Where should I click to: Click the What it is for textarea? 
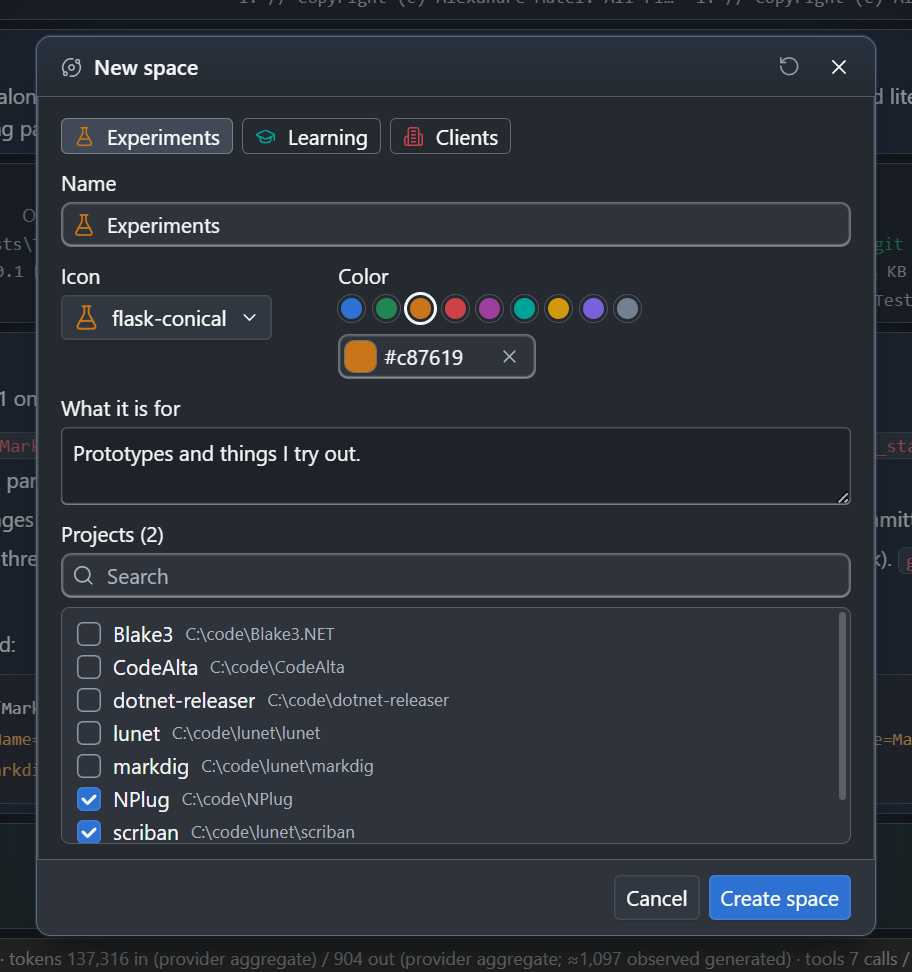(456, 466)
